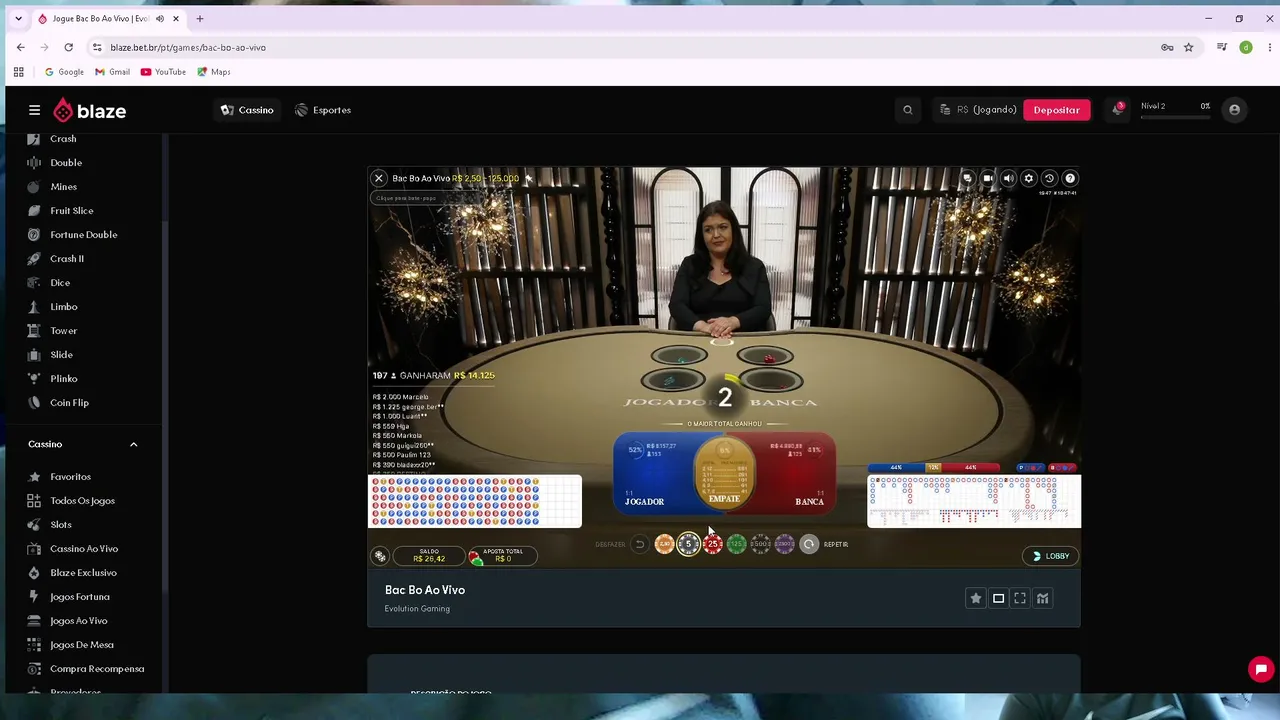
Task: Toggle the game video camera icon
Action: tap(988, 178)
